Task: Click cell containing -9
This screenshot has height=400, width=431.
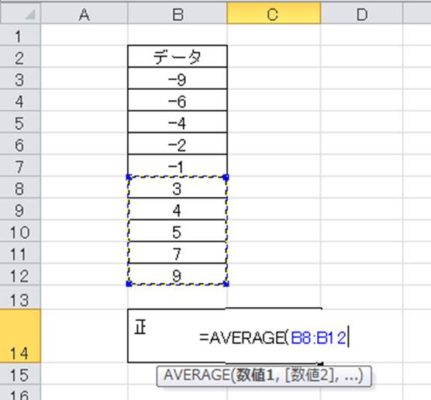Action: pos(177,78)
